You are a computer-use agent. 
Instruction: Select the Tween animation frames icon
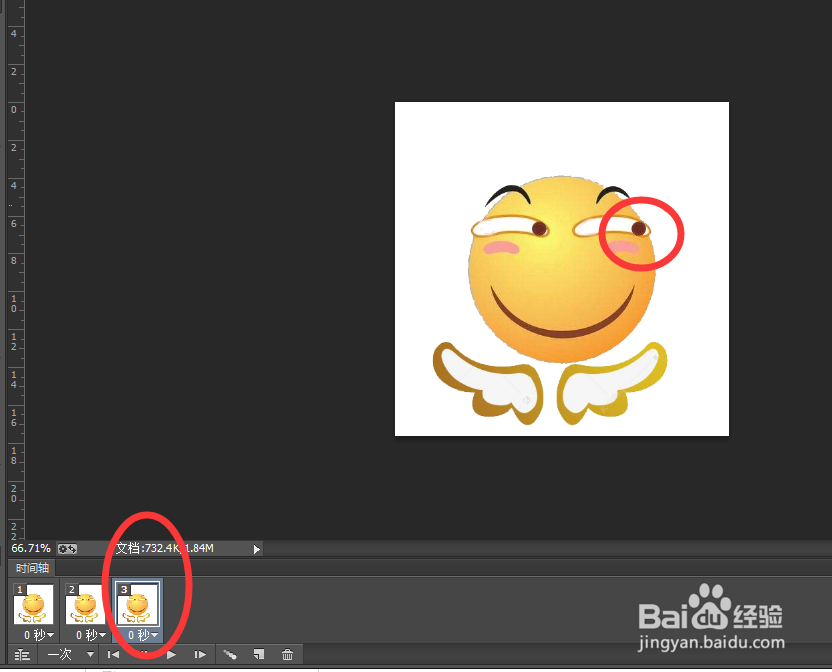230,655
